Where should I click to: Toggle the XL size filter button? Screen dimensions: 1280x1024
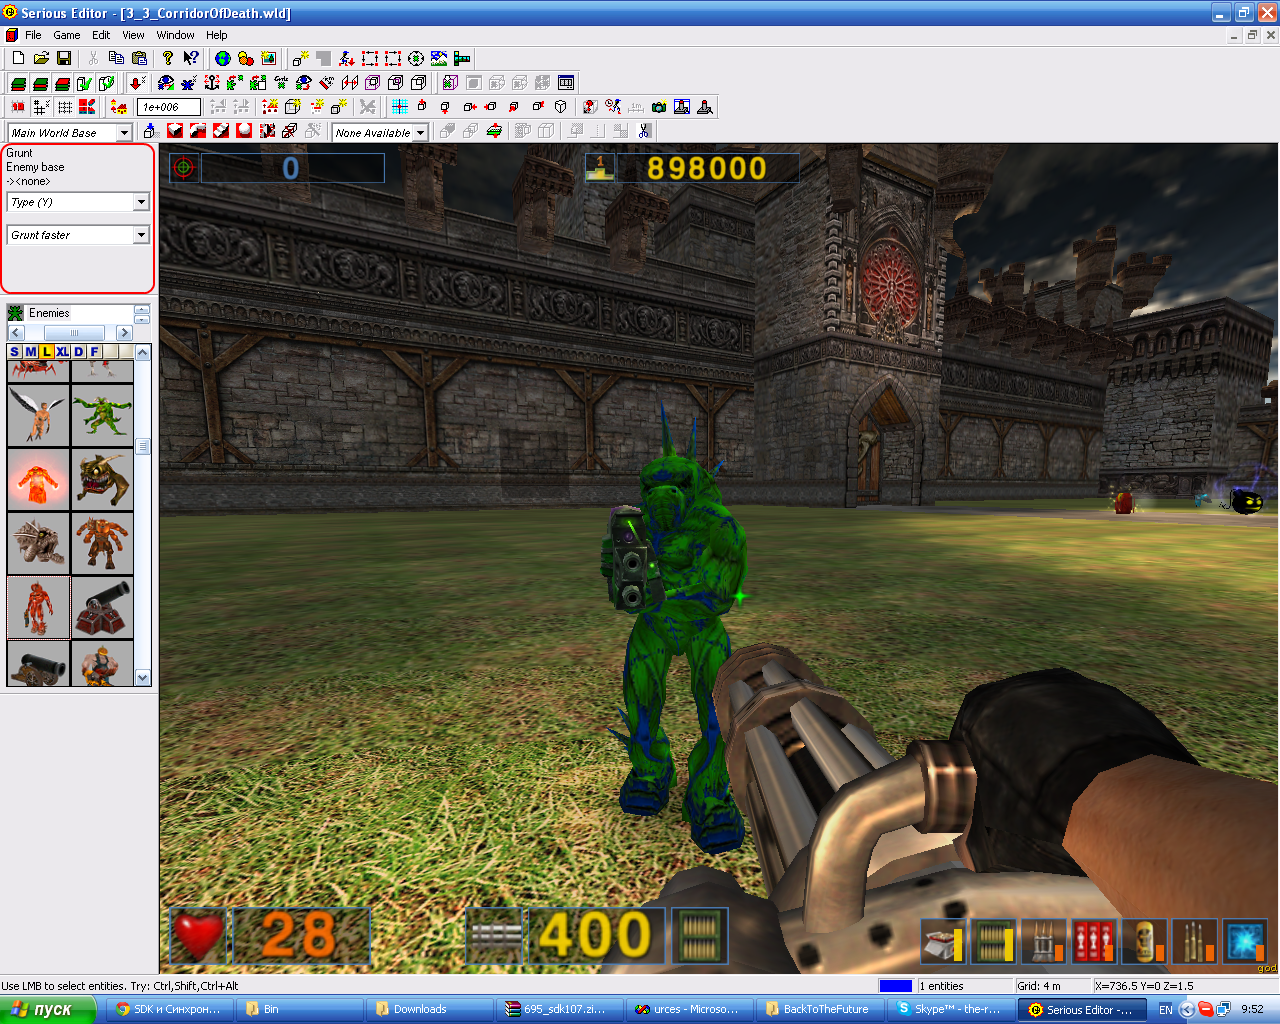[x=62, y=351]
